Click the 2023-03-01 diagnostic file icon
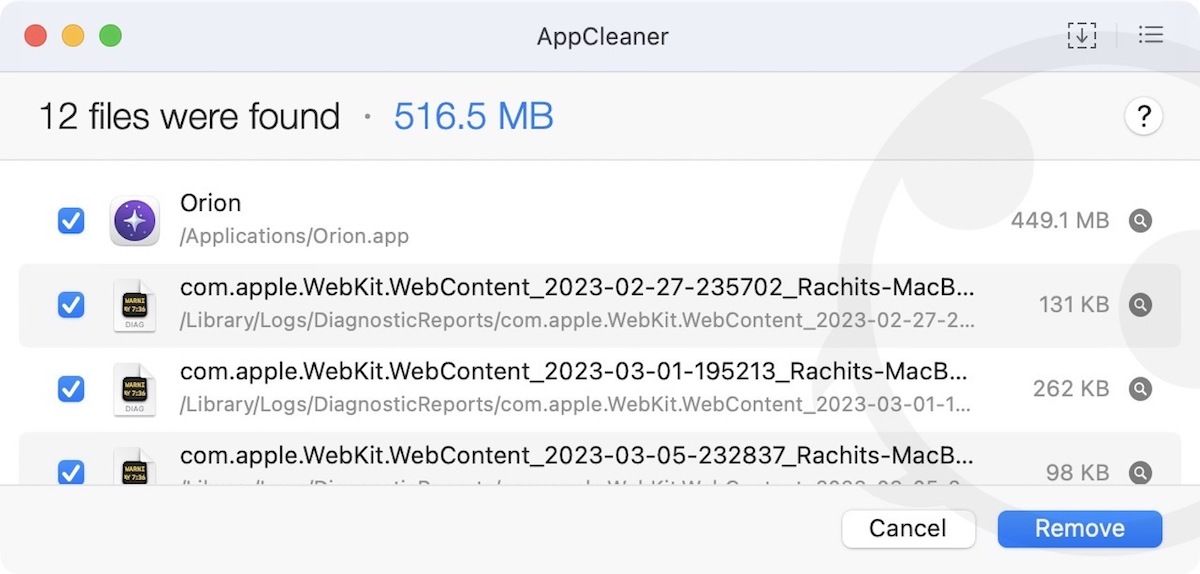 coord(134,388)
